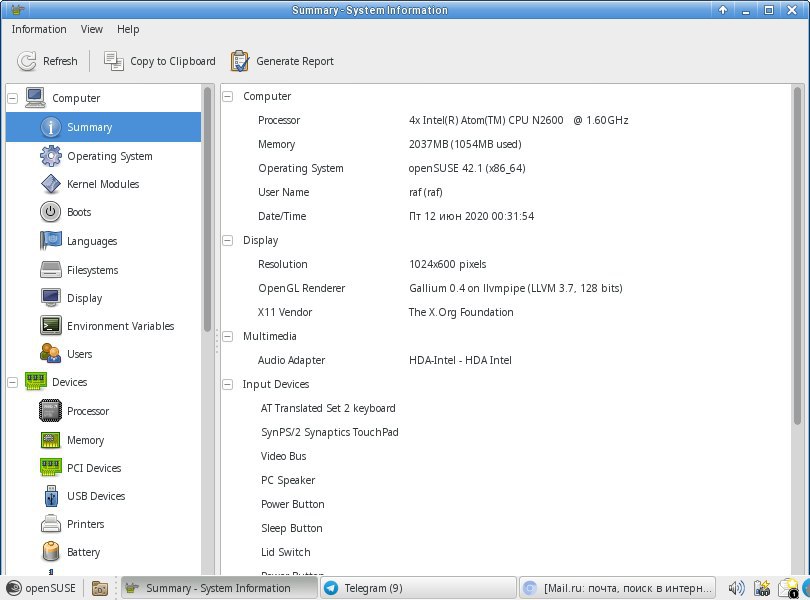Click Summary - System Information taskbar button
810x600 pixels.
pos(220,588)
